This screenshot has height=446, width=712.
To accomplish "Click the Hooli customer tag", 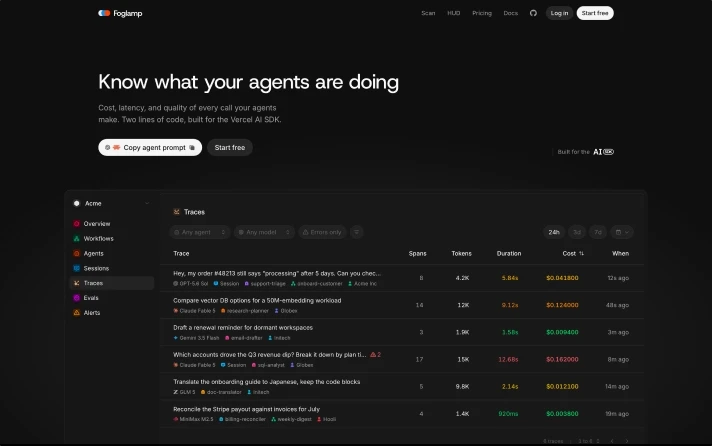I will (x=326, y=419).
